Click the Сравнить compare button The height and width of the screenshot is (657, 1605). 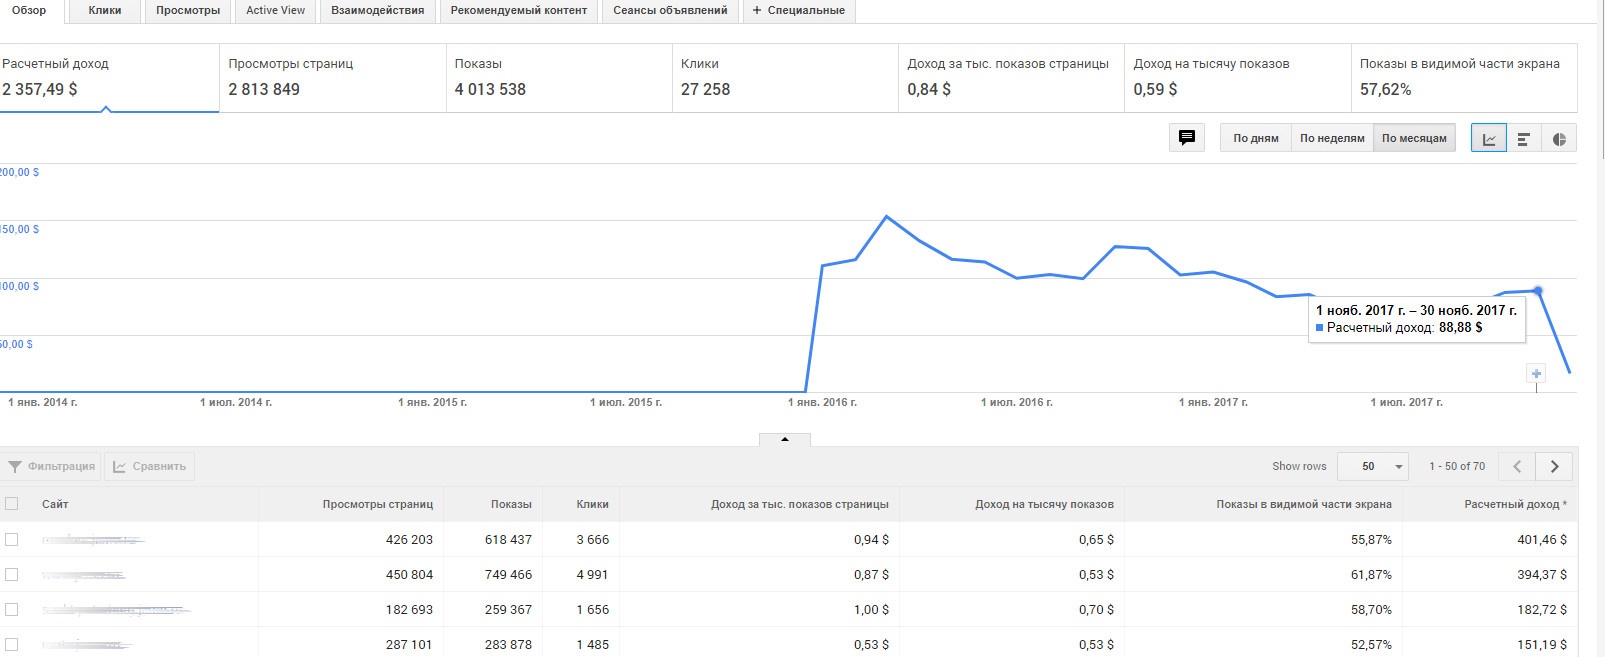point(150,466)
